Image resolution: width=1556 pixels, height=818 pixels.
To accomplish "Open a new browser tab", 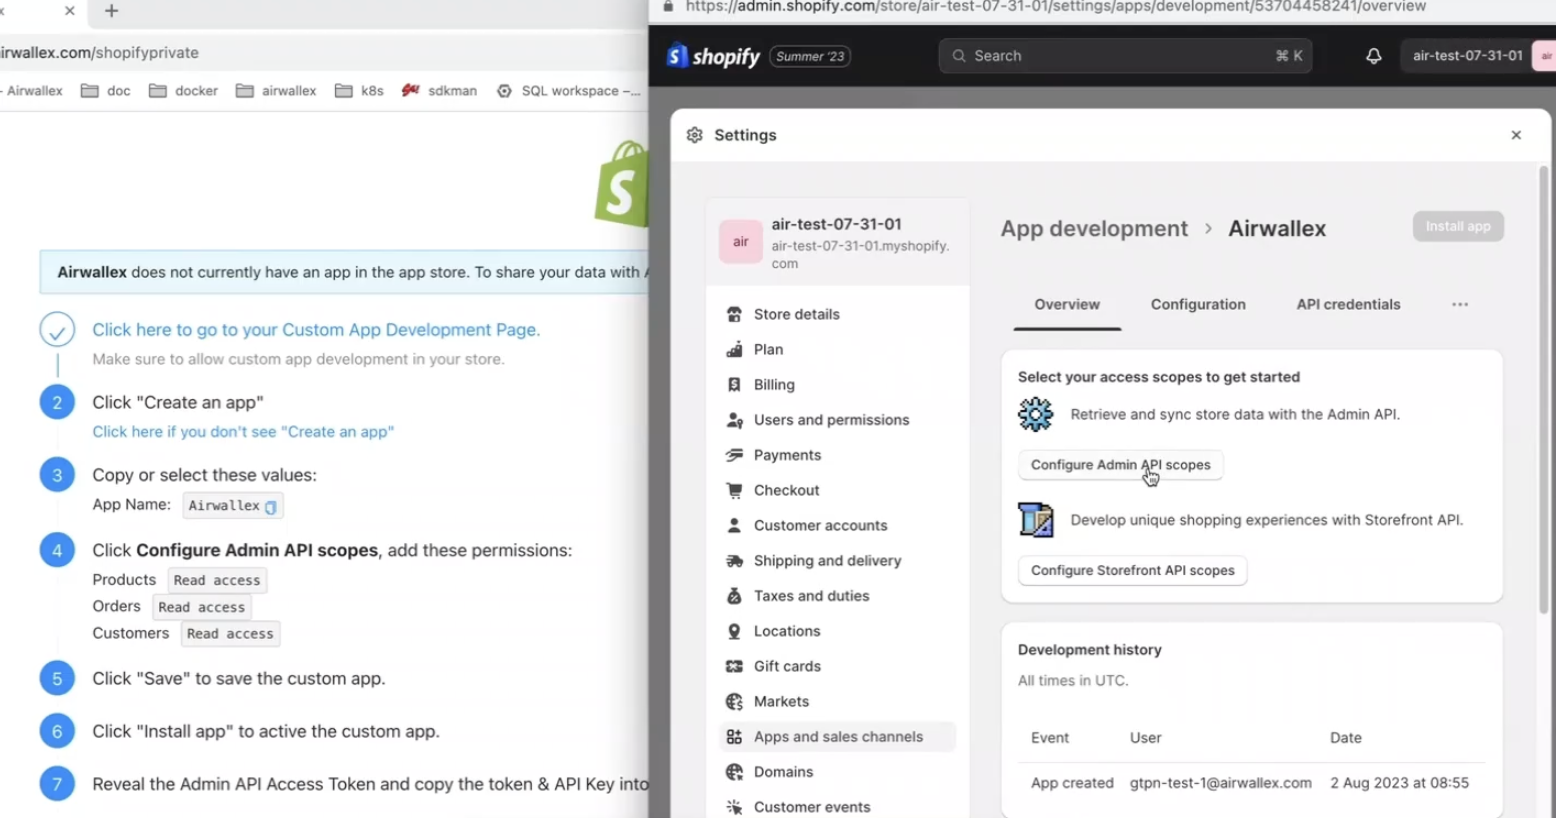I will (x=111, y=11).
